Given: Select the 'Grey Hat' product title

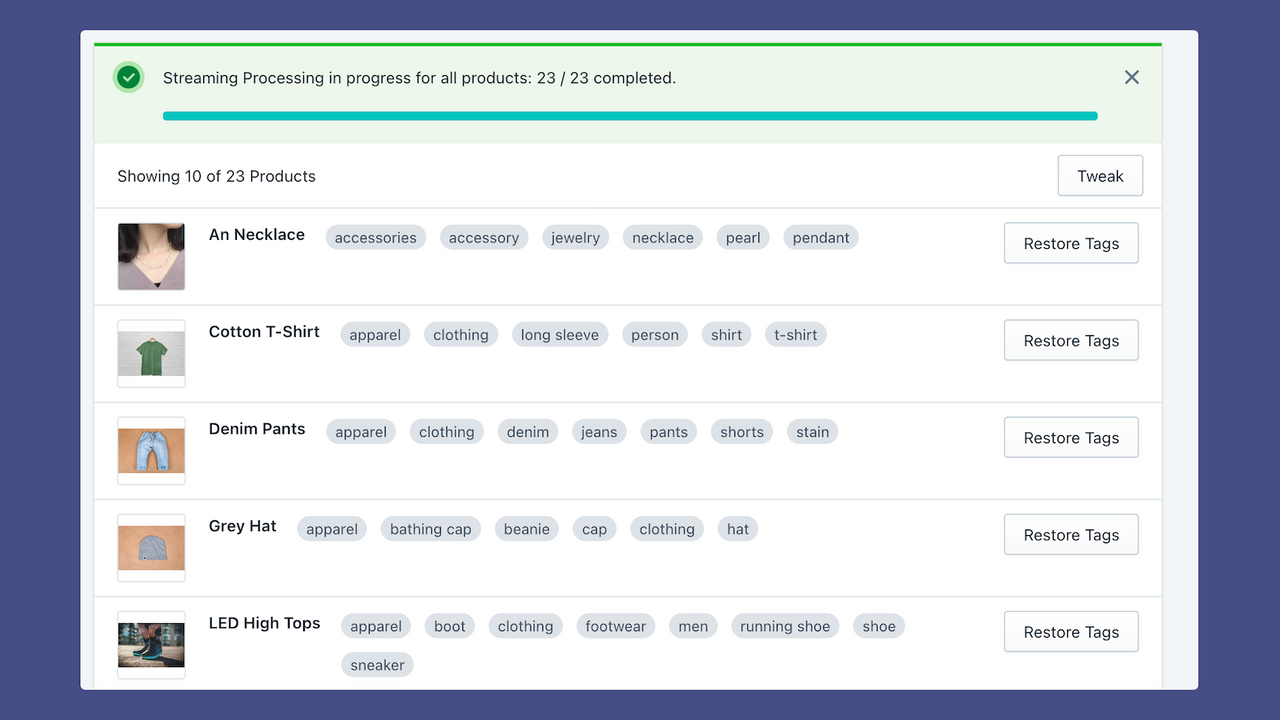Looking at the screenshot, I should coord(243,525).
